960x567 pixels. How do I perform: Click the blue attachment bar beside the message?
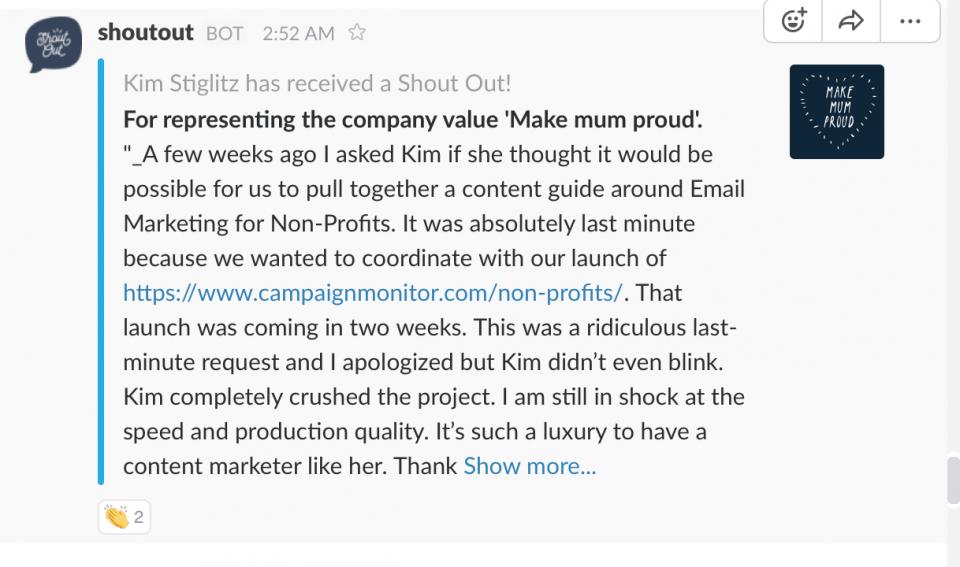(x=101, y=272)
